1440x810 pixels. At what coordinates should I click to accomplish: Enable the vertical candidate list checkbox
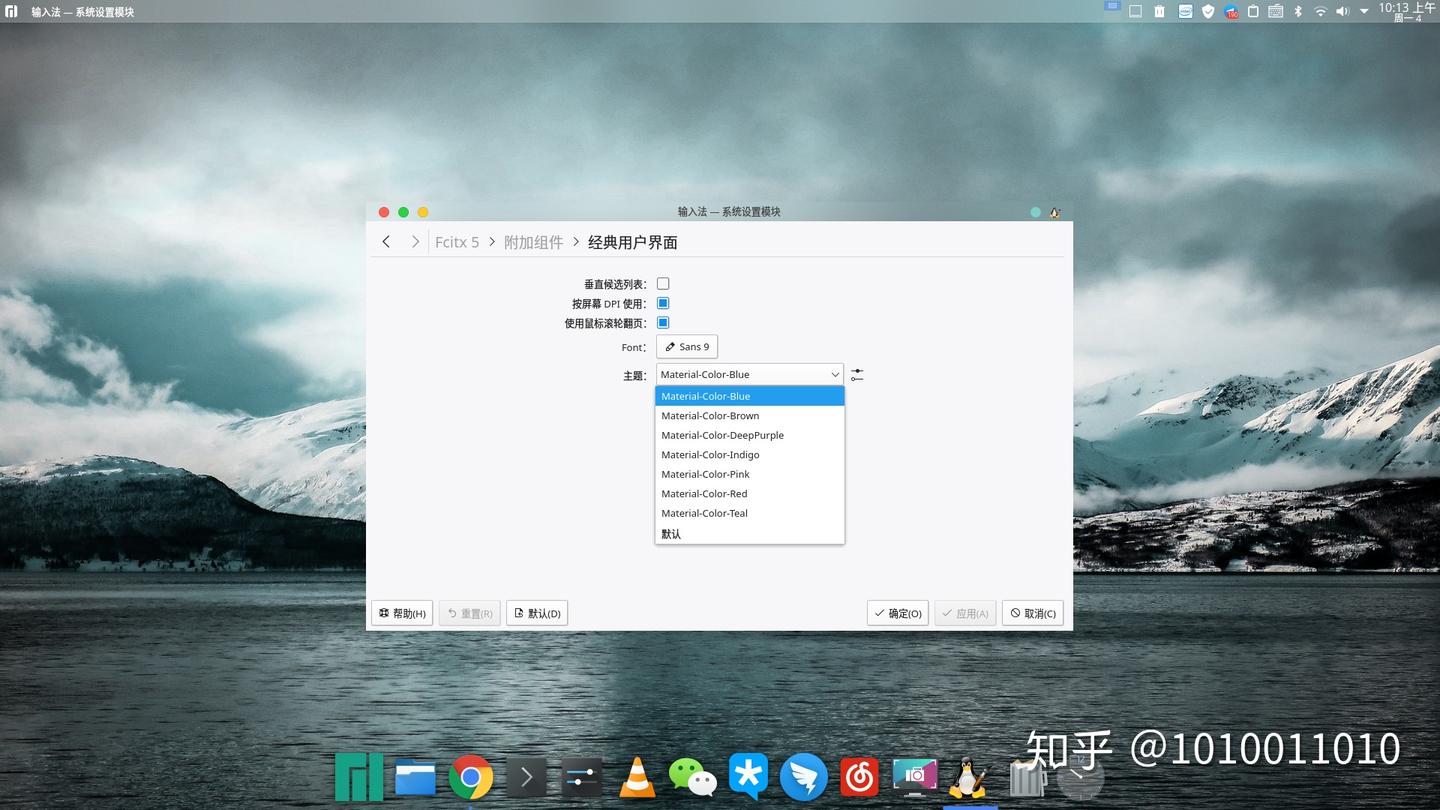(663, 283)
